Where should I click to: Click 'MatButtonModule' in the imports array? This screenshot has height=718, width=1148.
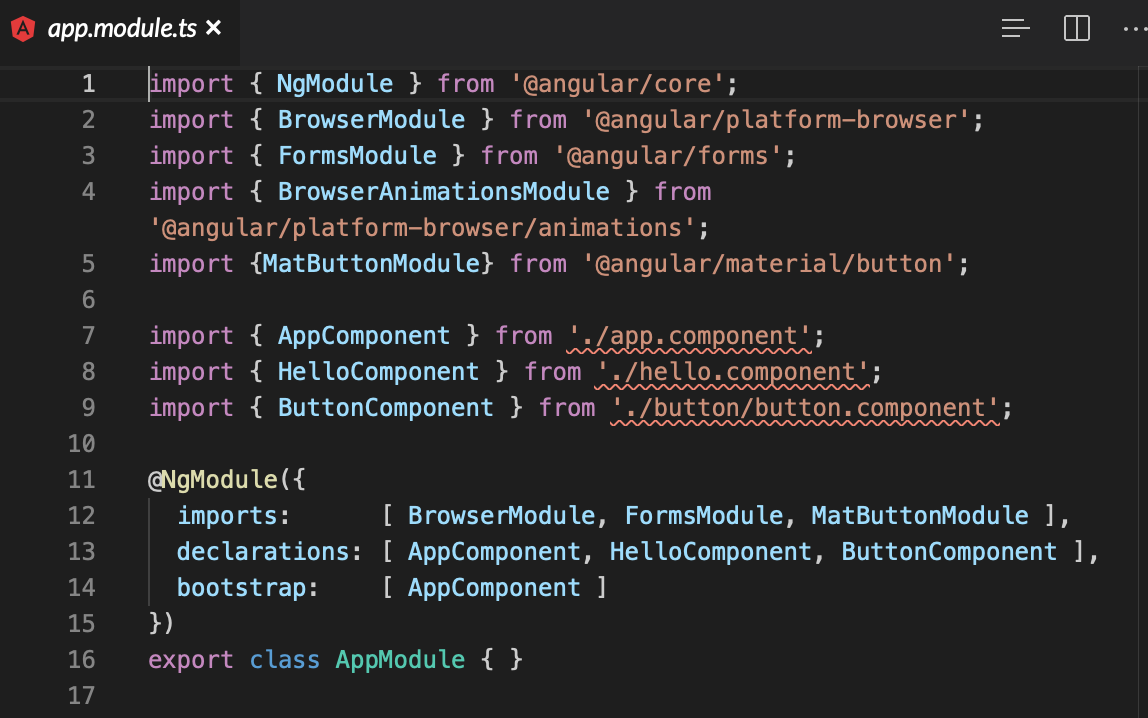tap(920, 516)
